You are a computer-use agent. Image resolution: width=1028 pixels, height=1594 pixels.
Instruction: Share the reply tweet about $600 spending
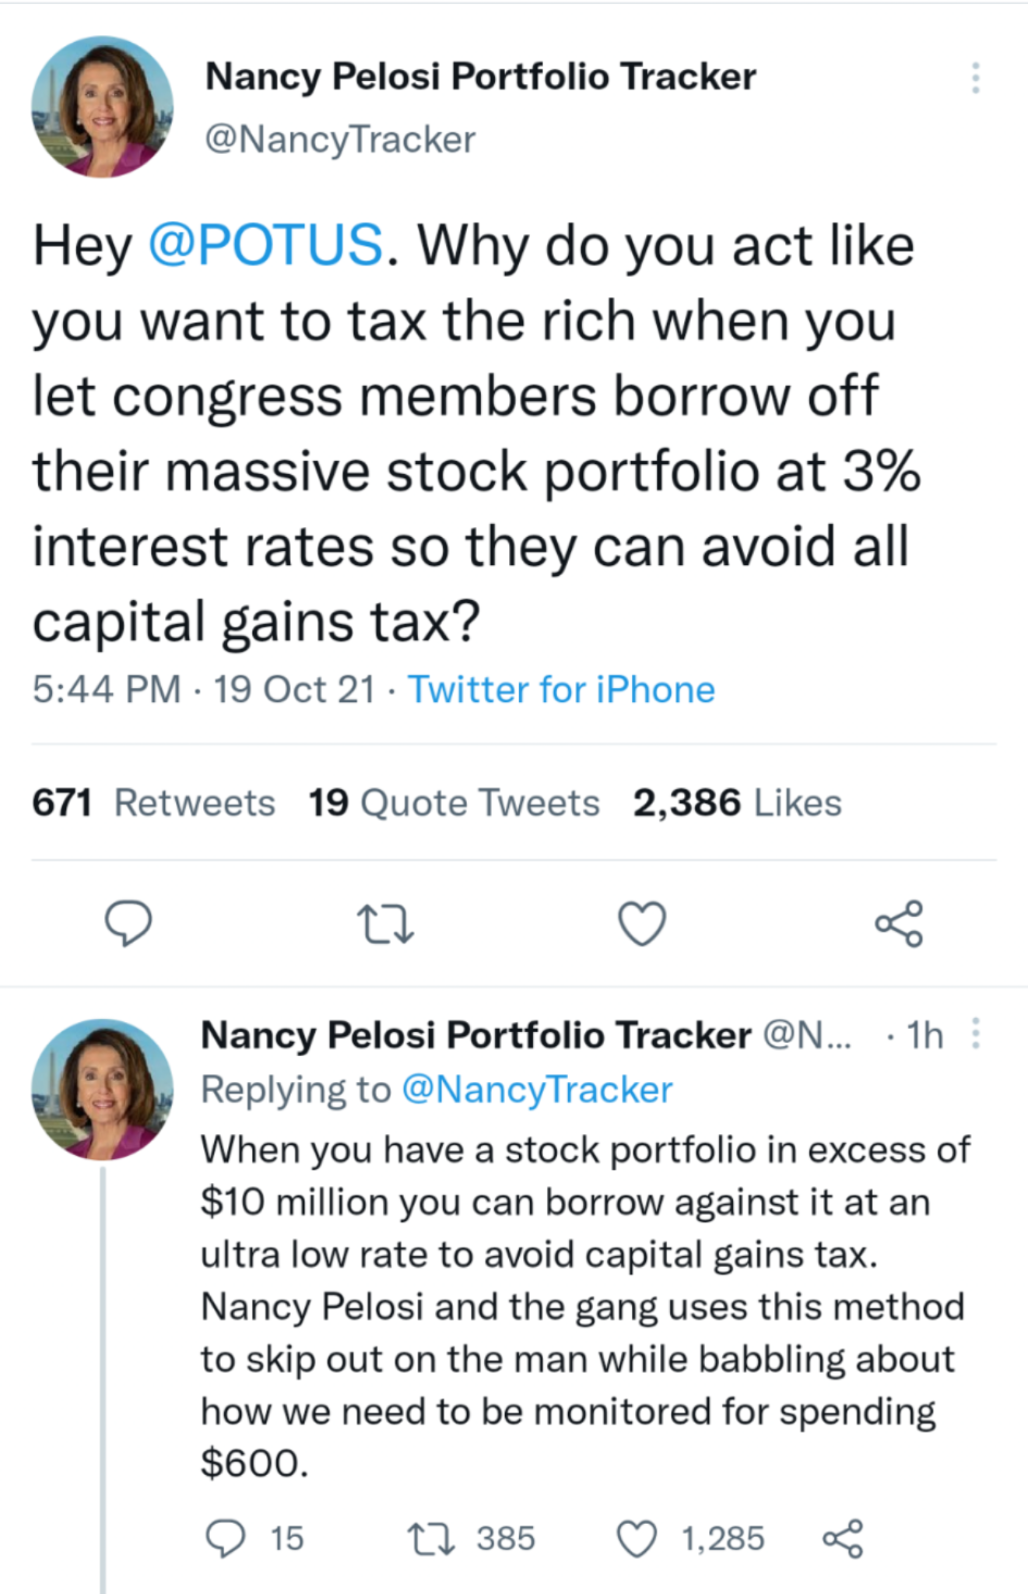tap(843, 1538)
